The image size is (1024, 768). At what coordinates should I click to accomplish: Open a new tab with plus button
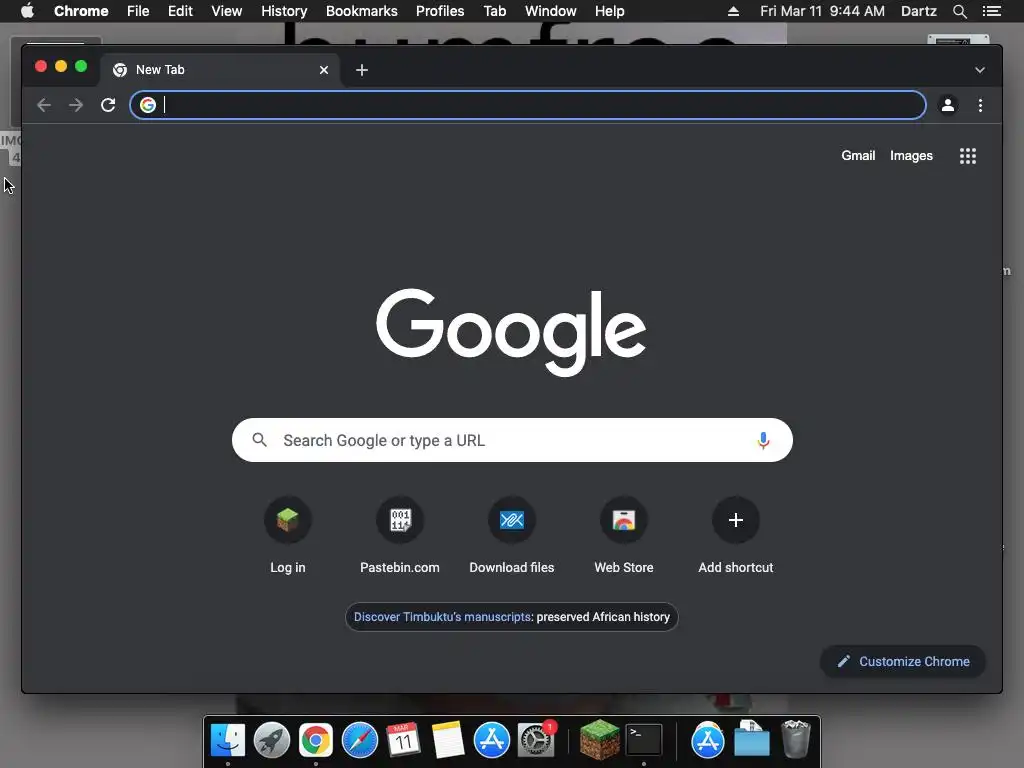click(362, 70)
